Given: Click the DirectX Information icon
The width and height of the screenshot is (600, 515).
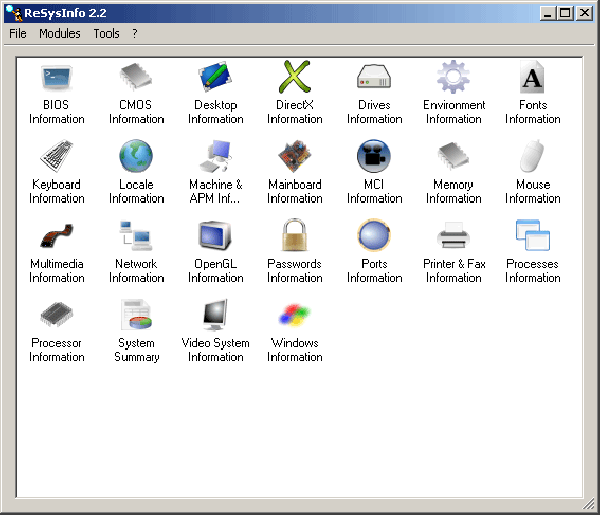Looking at the screenshot, I should [x=295, y=78].
